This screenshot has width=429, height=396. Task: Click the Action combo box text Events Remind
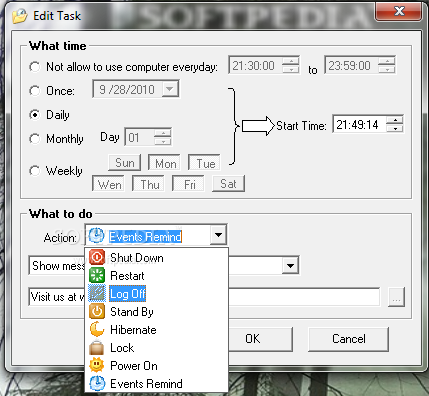click(145, 236)
